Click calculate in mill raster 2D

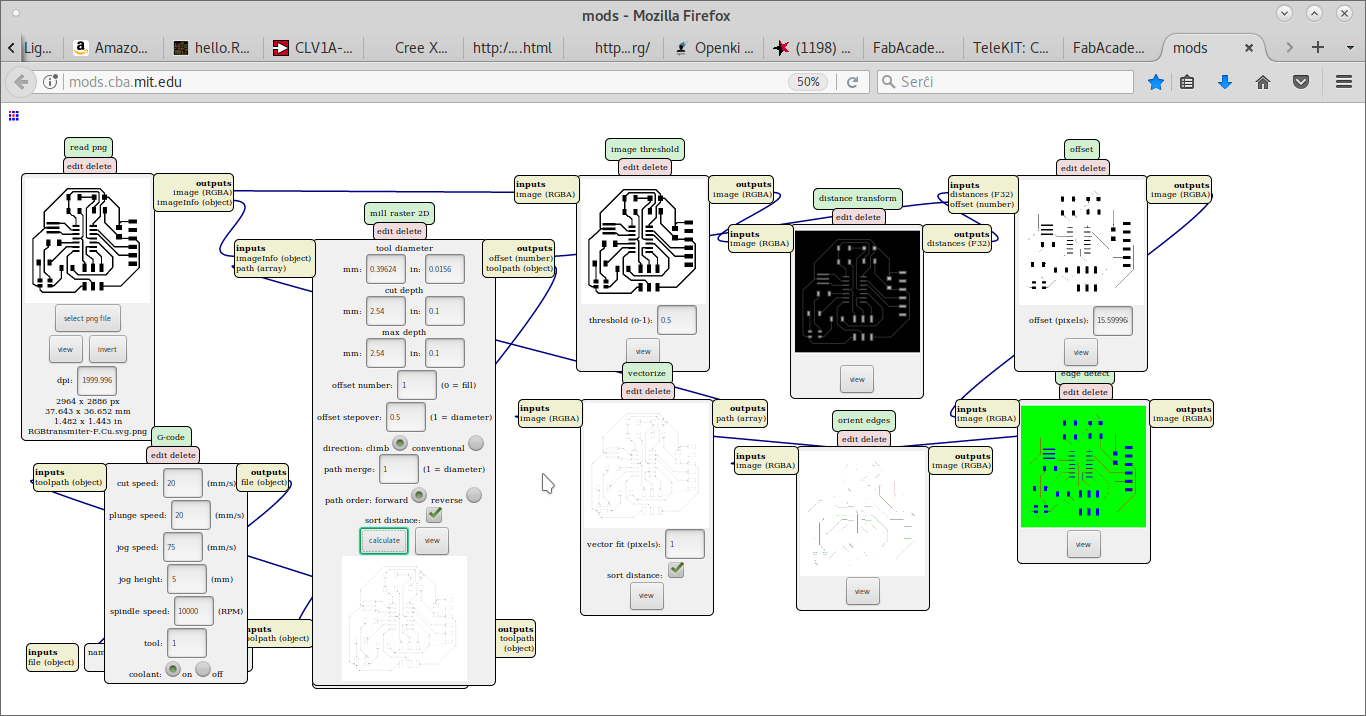click(384, 540)
